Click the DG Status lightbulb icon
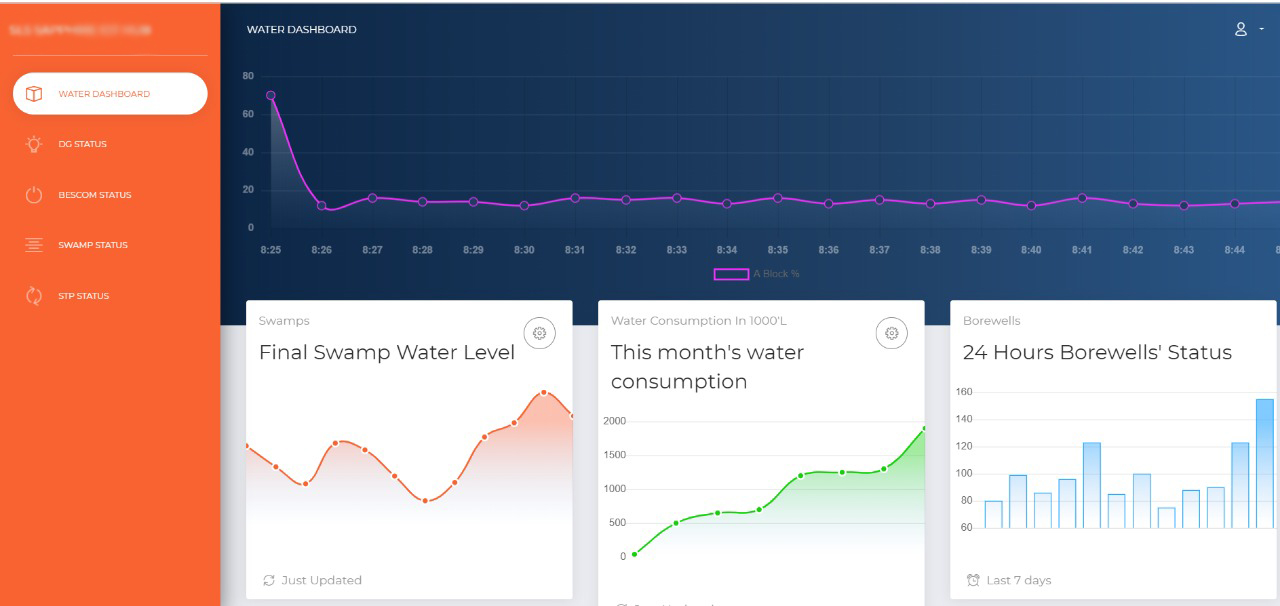 [x=34, y=144]
